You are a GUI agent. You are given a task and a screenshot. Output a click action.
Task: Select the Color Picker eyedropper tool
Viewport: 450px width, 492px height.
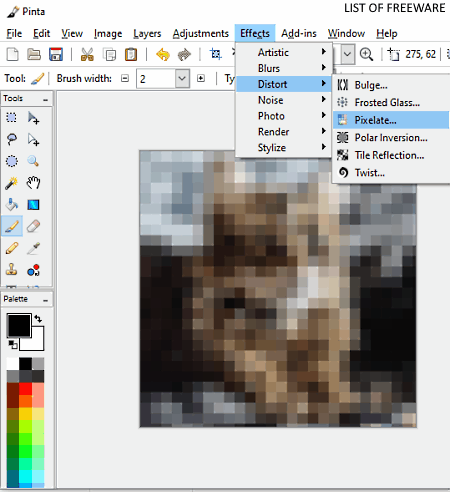coord(33,248)
